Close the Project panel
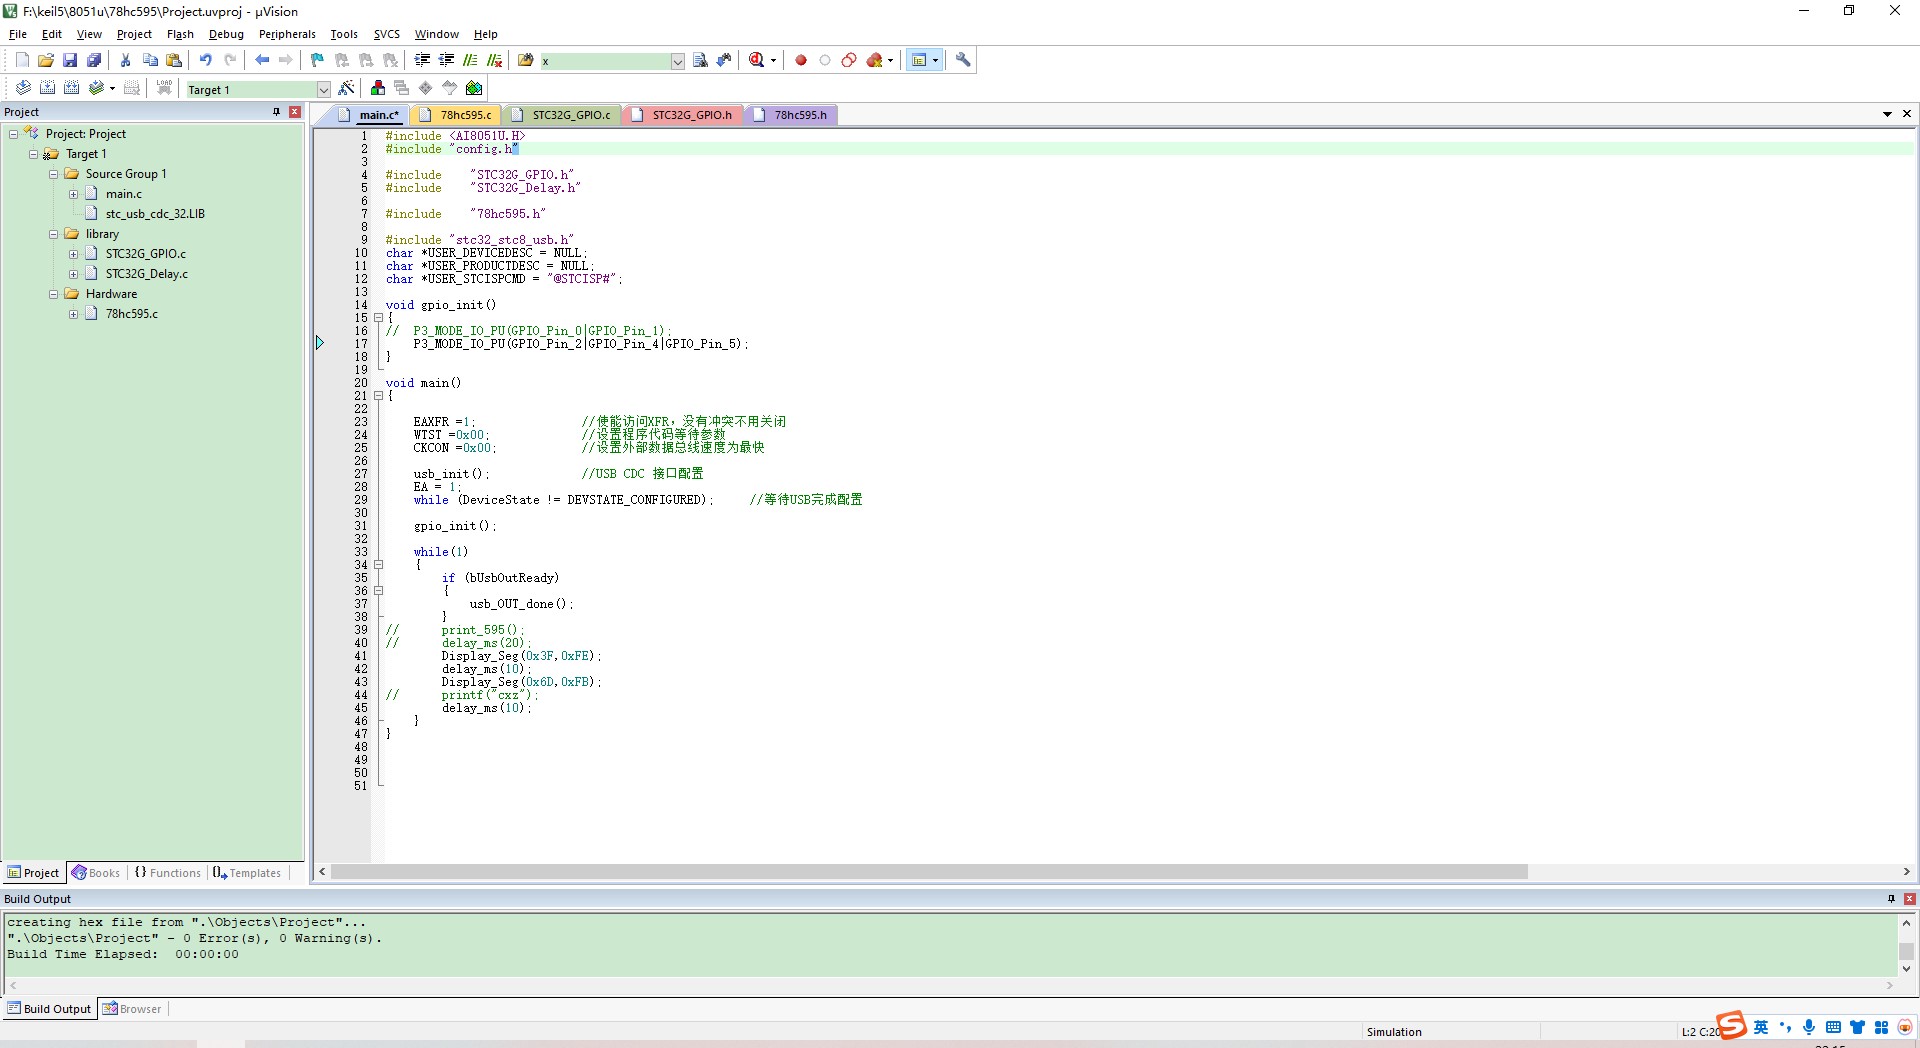Screen dimensions: 1920x1048 (295, 112)
